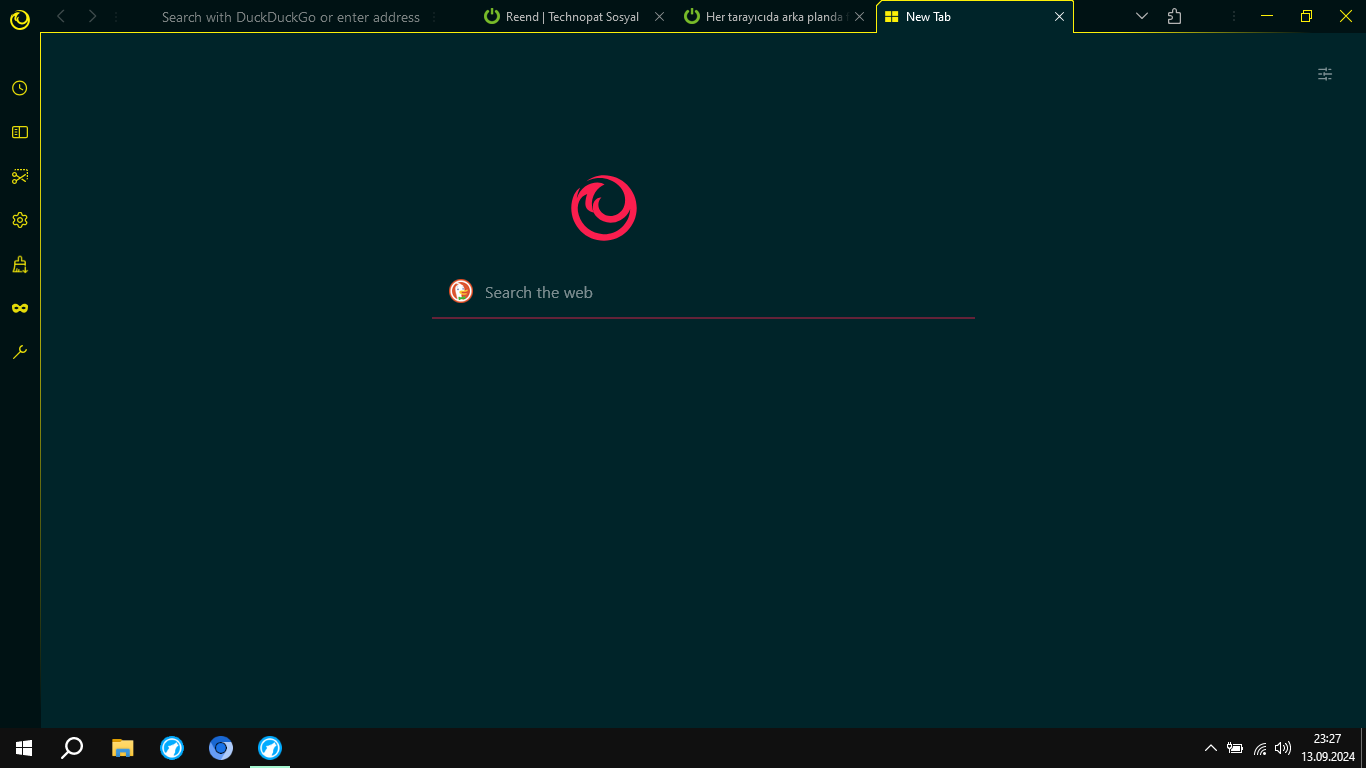The image size is (1366, 768).
Task: Open the Windows Start menu
Action: pos(24,747)
